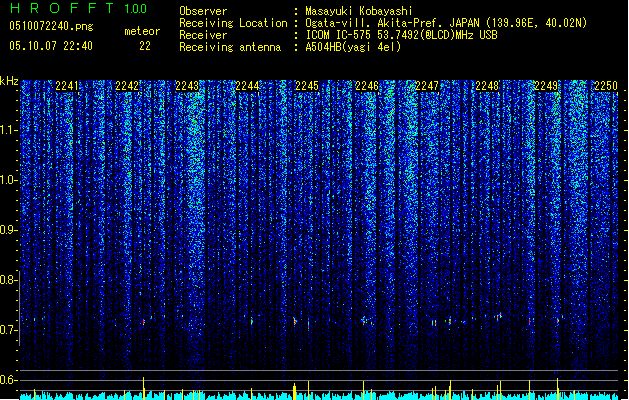Click the meteor echo just after 2248
The width and height of the screenshot is (629, 400).
499,317
